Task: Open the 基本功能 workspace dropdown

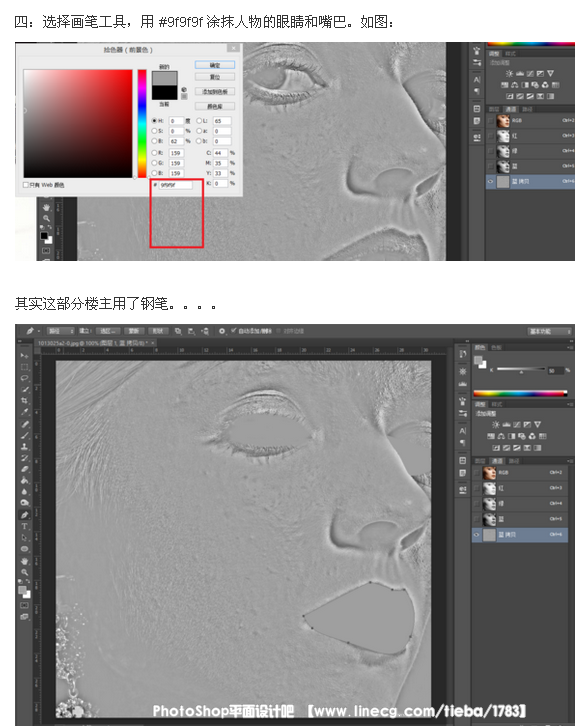Action: tap(550, 331)
